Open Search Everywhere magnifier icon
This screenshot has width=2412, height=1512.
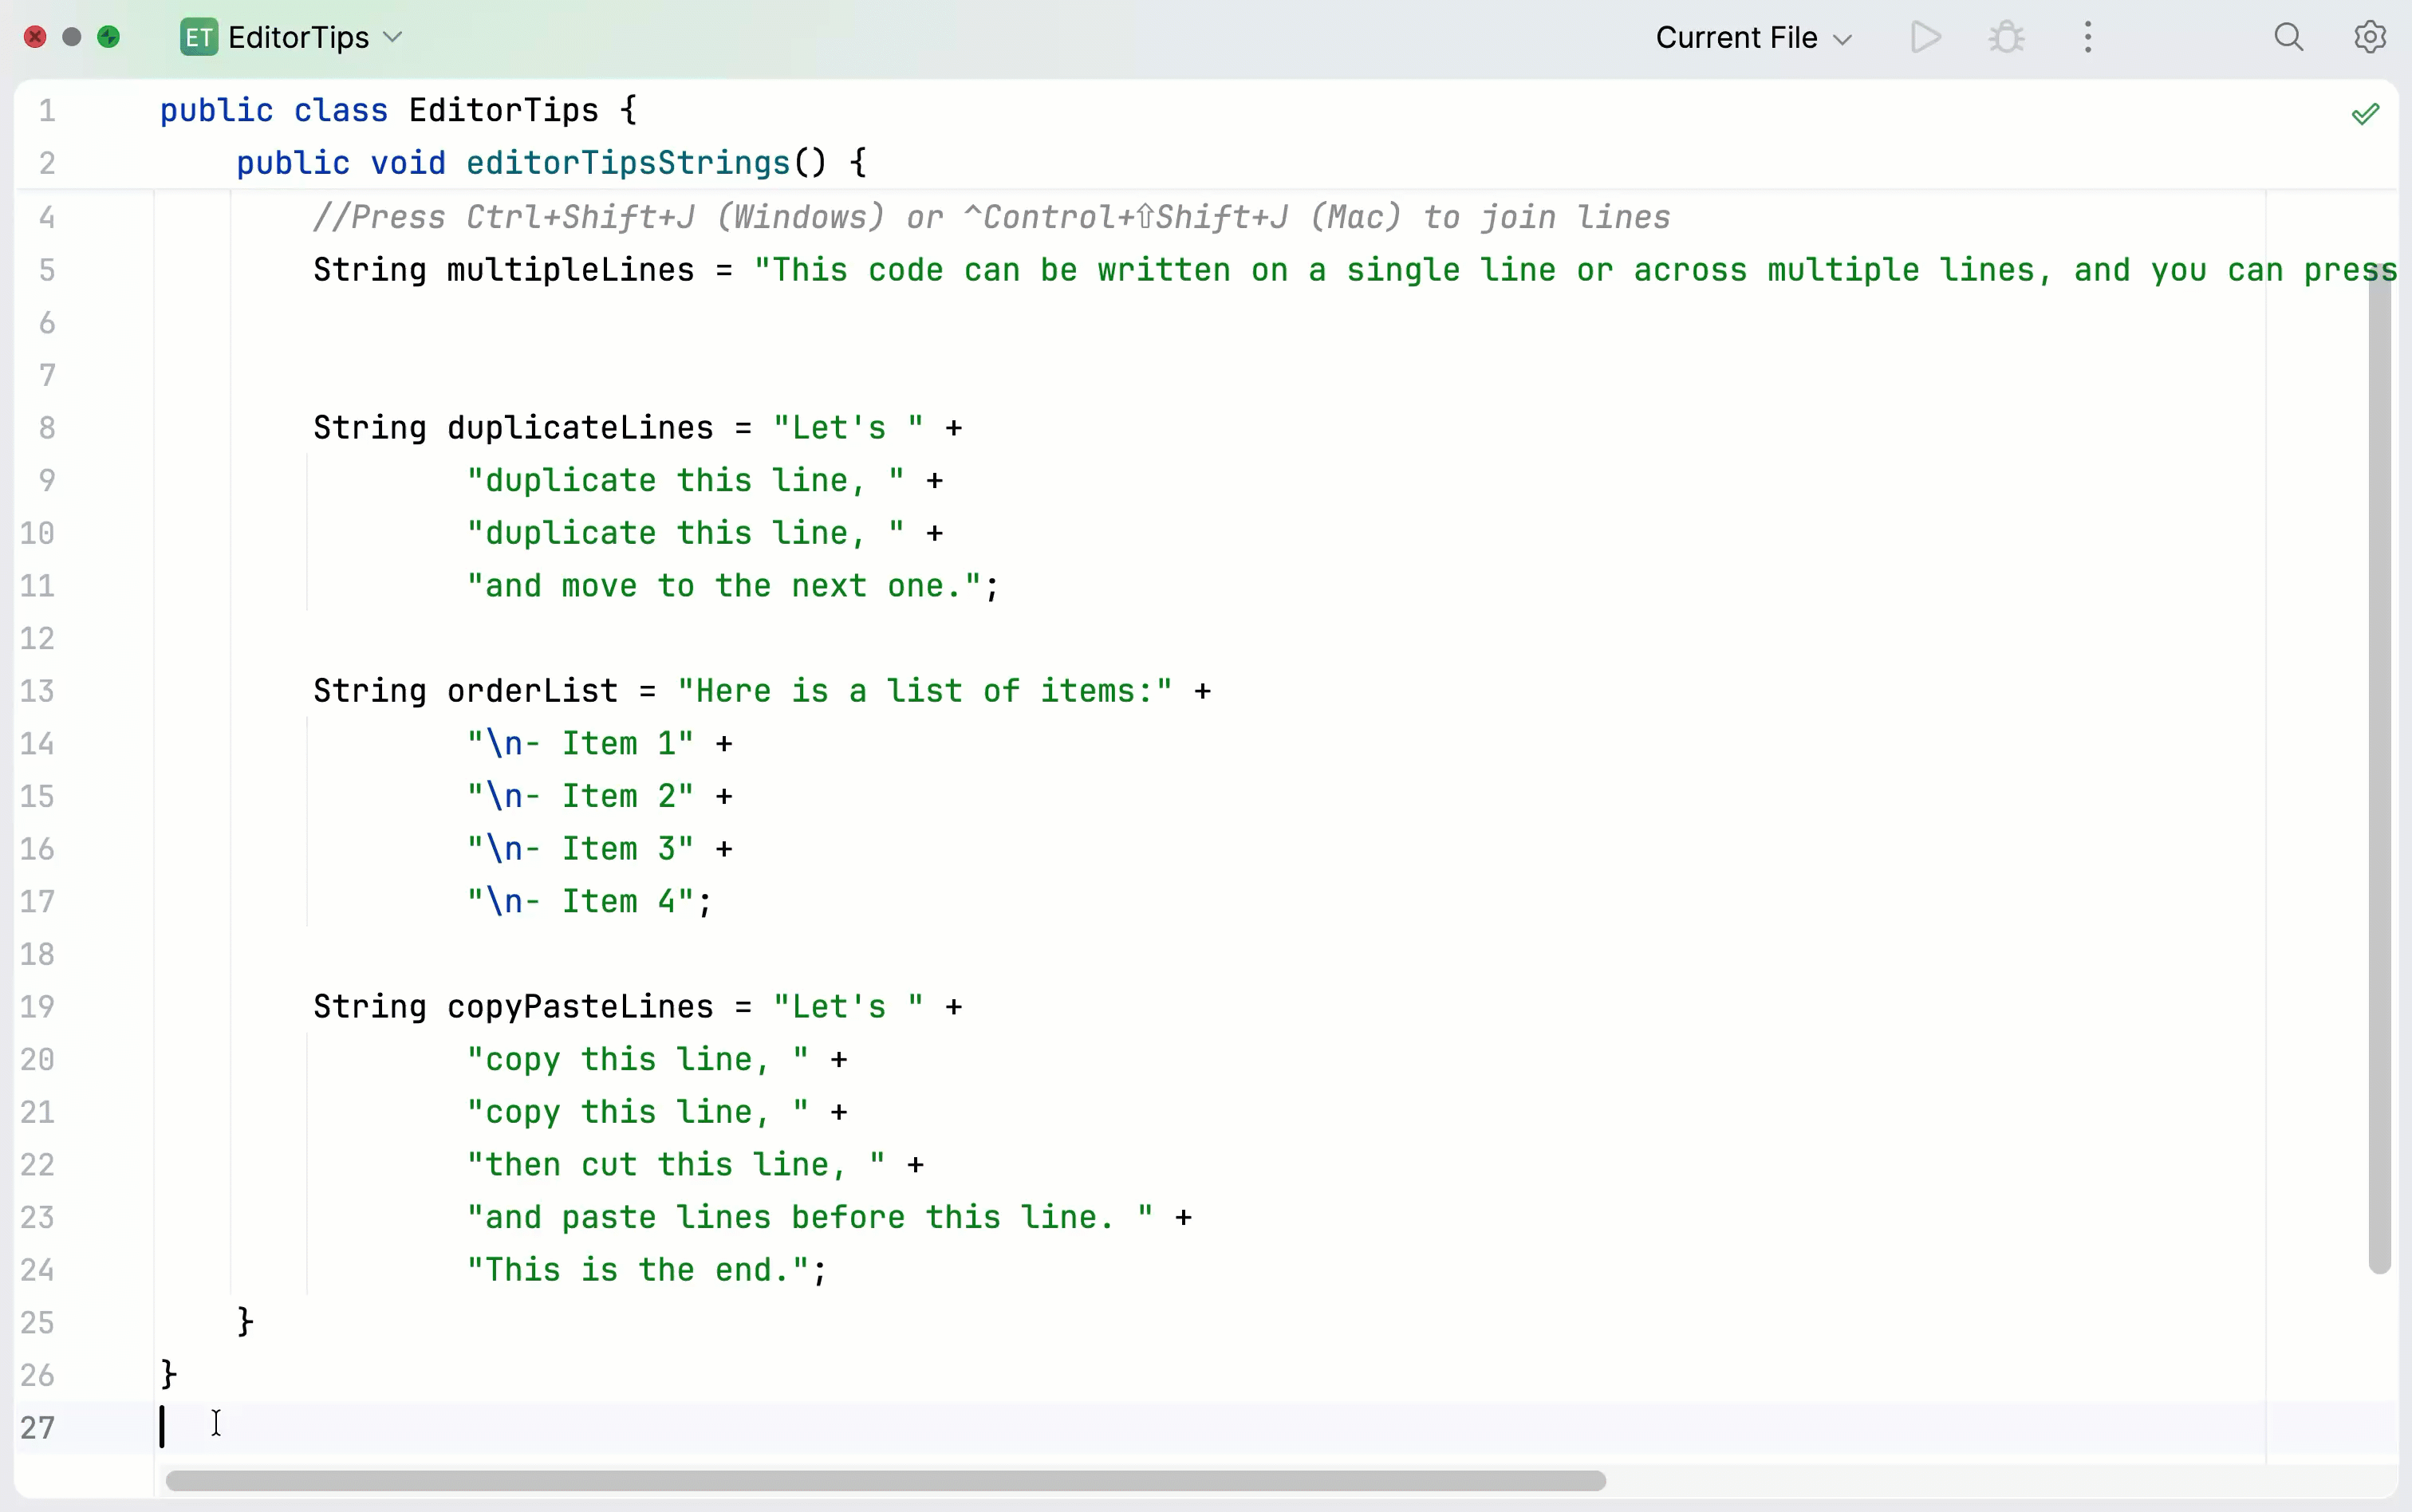[2289, 38]
